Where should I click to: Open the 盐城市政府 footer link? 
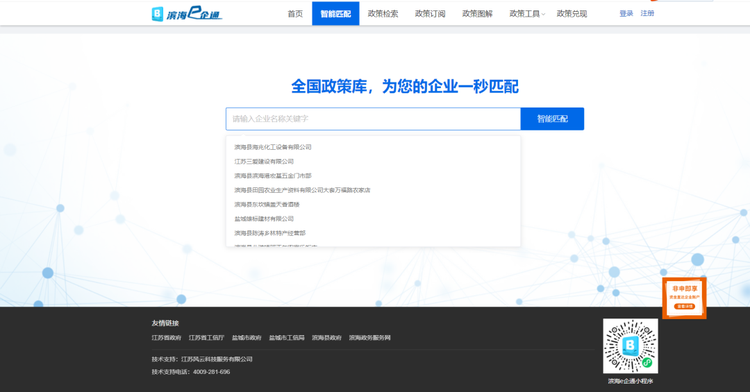(247, 338)
